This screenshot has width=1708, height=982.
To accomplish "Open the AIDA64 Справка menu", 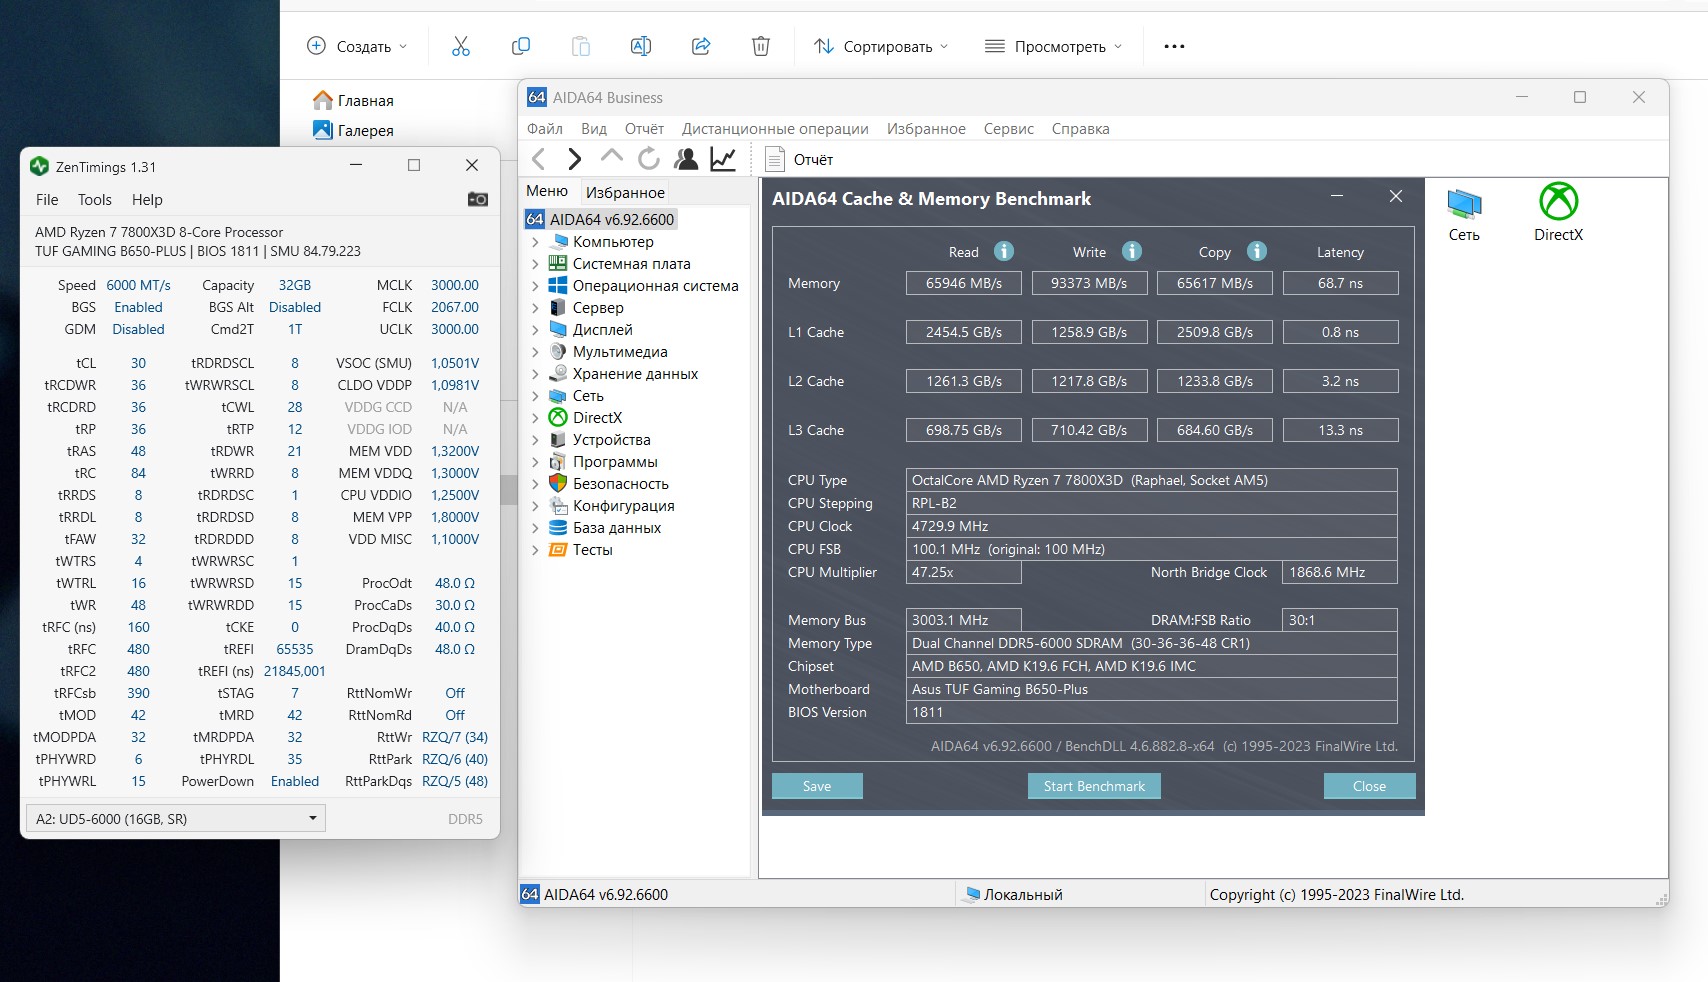I will coord(1081,129).
